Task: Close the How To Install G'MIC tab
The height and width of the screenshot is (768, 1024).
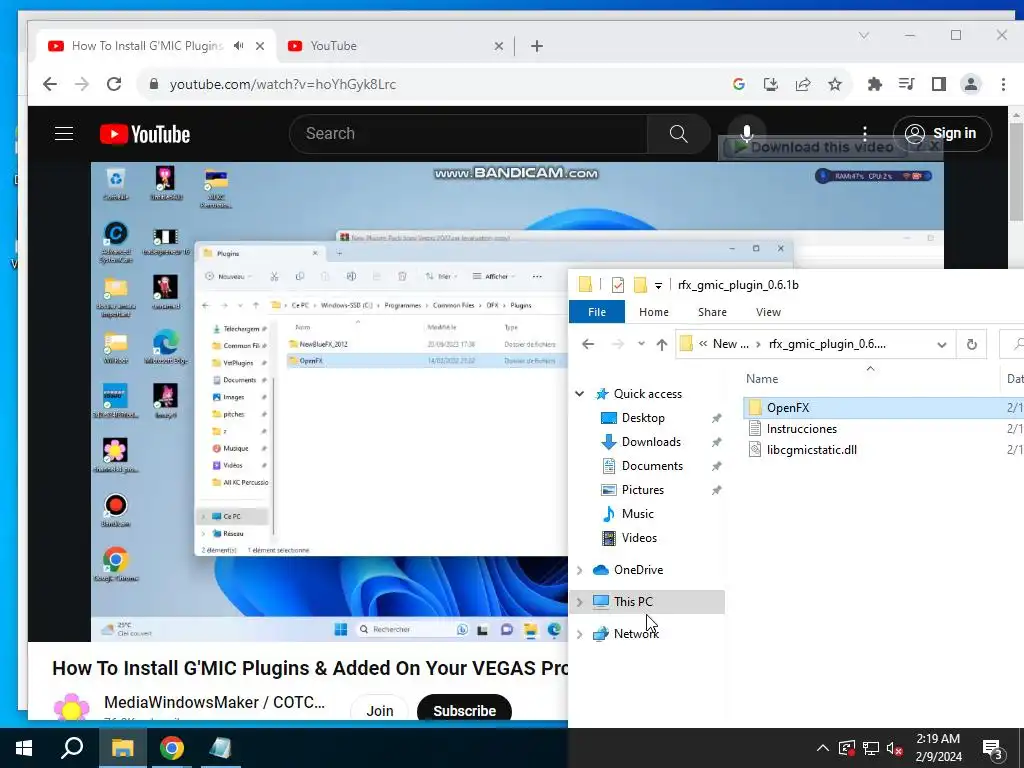Action: [260, 46]
